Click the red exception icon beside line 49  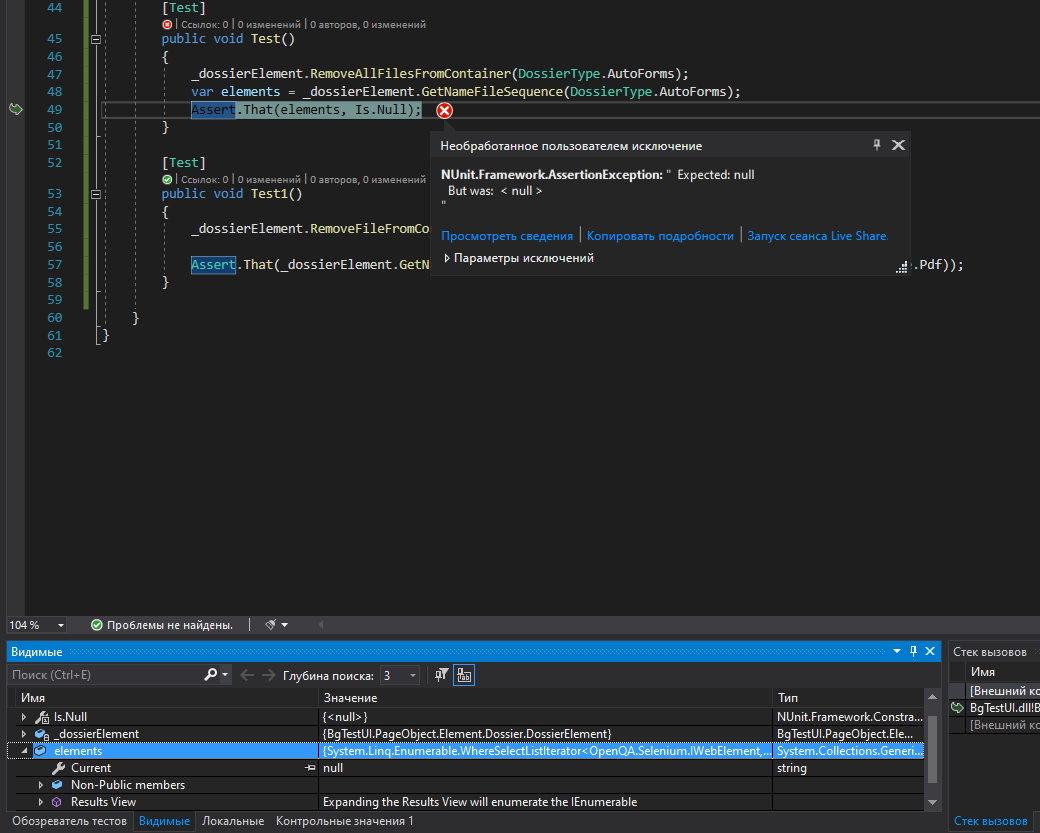pyautogui.click(x=444, y=110)
